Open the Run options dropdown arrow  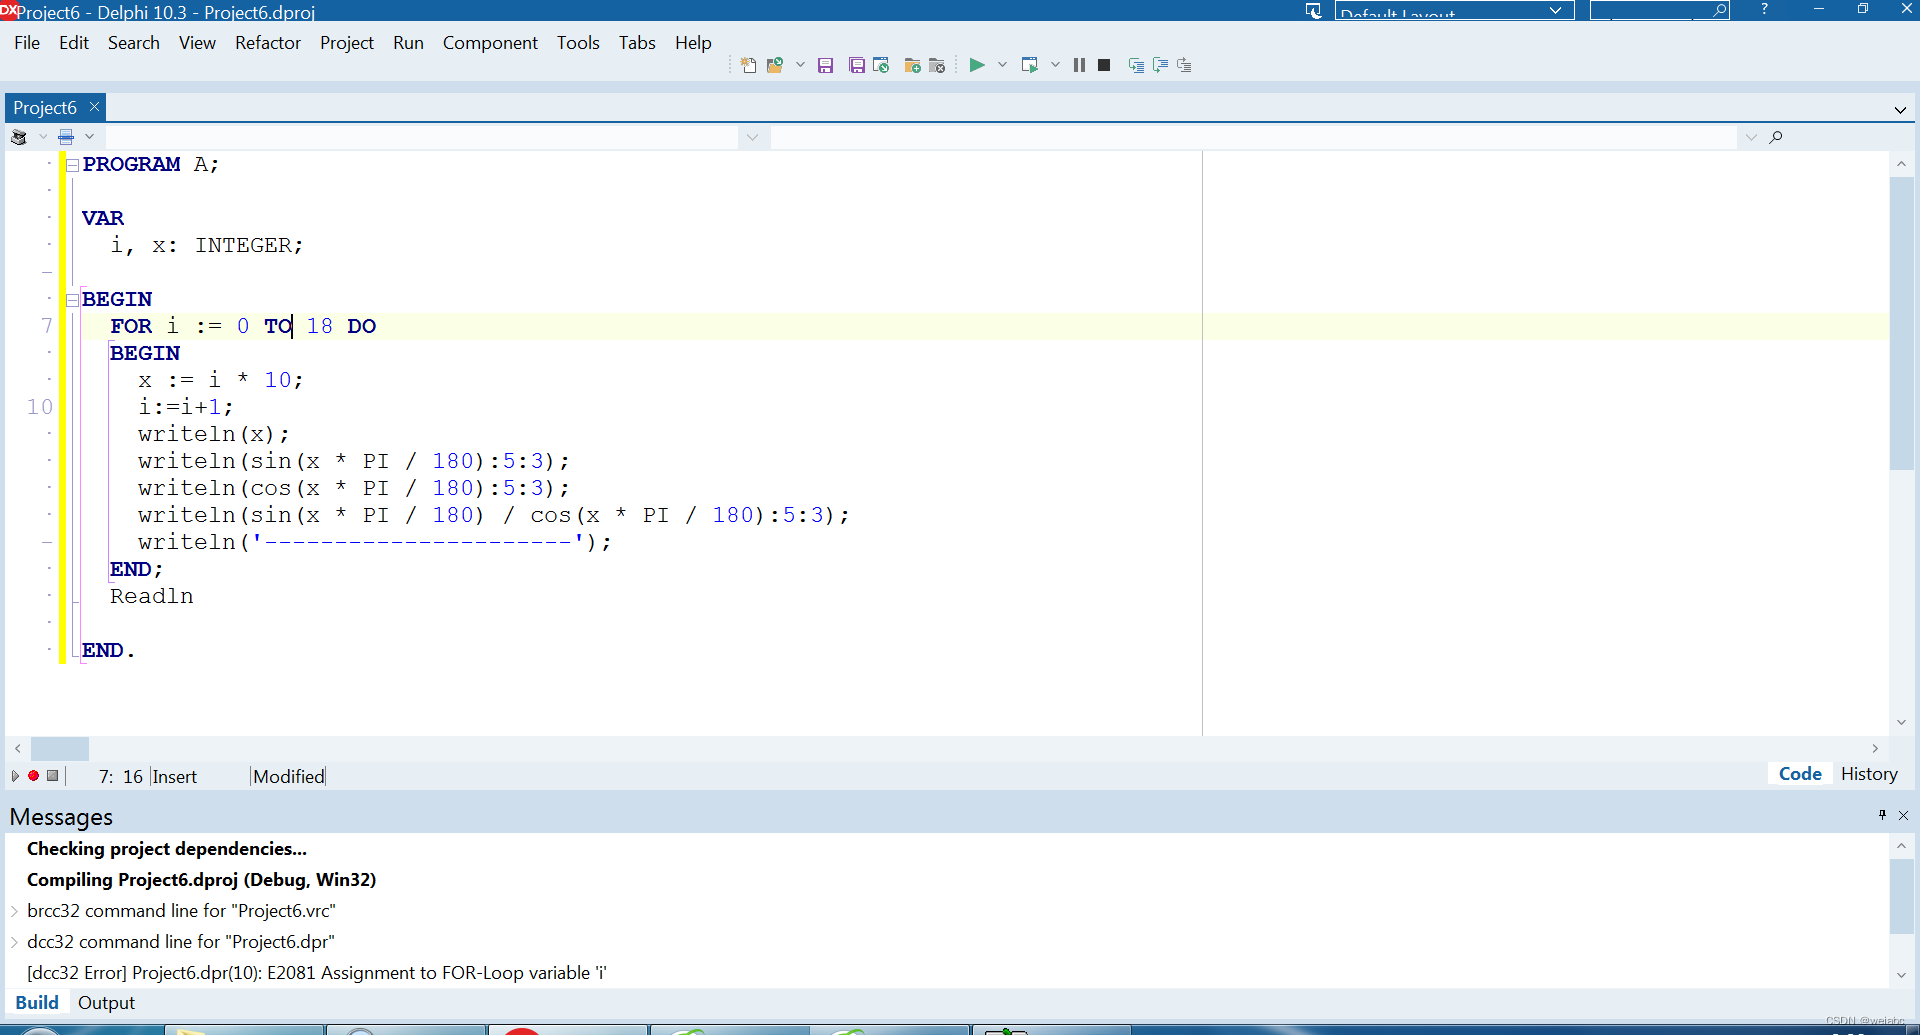1002,65
